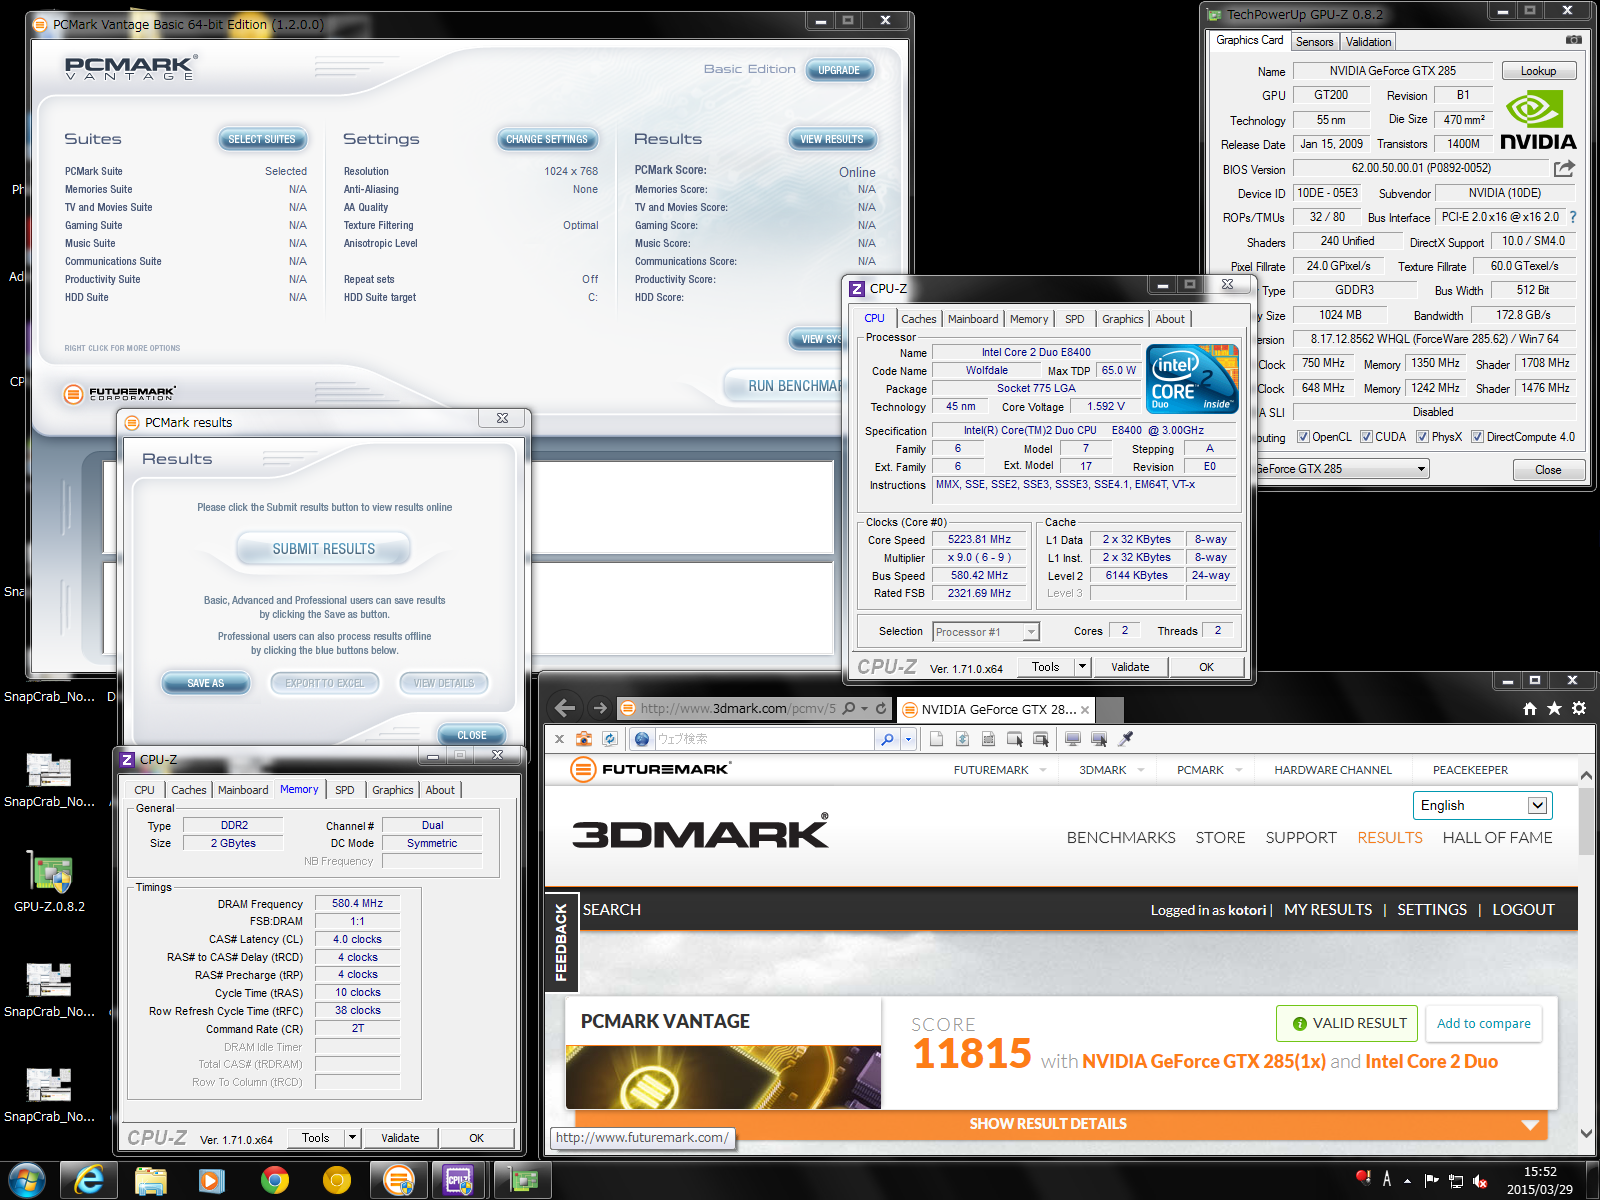
Task: Click the LOGOUT link on 3DMark page
Action: (1523, 909)
